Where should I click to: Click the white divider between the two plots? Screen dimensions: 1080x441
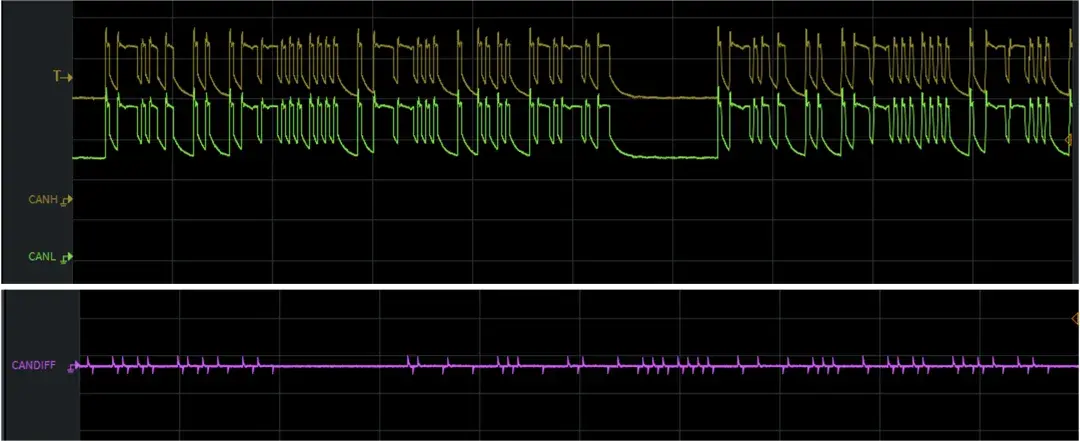point(540,287)
